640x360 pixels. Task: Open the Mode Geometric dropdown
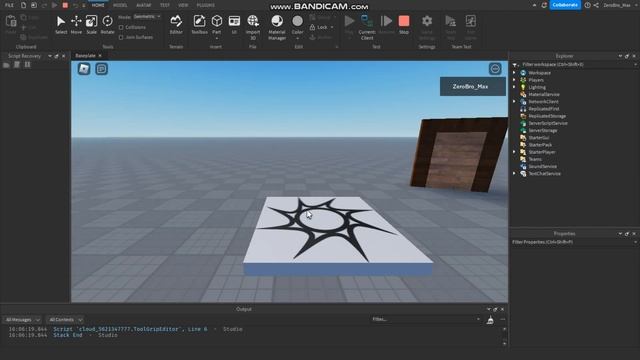point(147,17)
